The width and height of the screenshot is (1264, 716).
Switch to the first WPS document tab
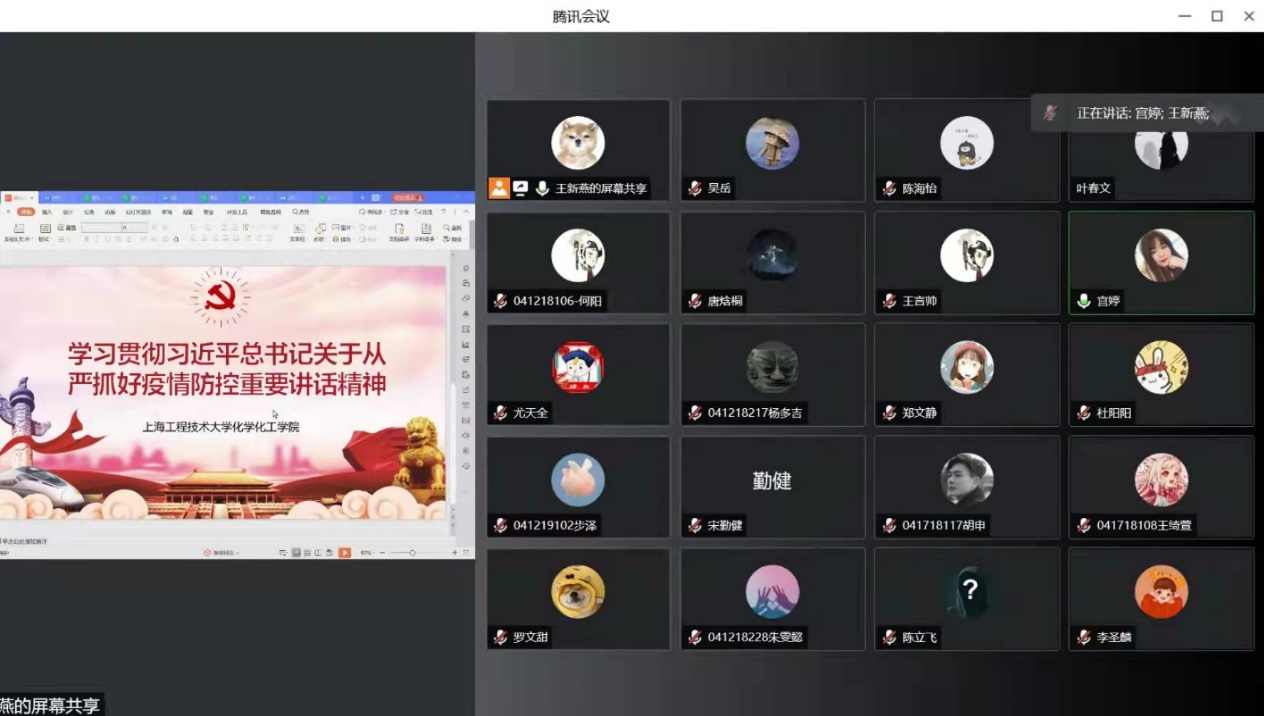[18, 198]
